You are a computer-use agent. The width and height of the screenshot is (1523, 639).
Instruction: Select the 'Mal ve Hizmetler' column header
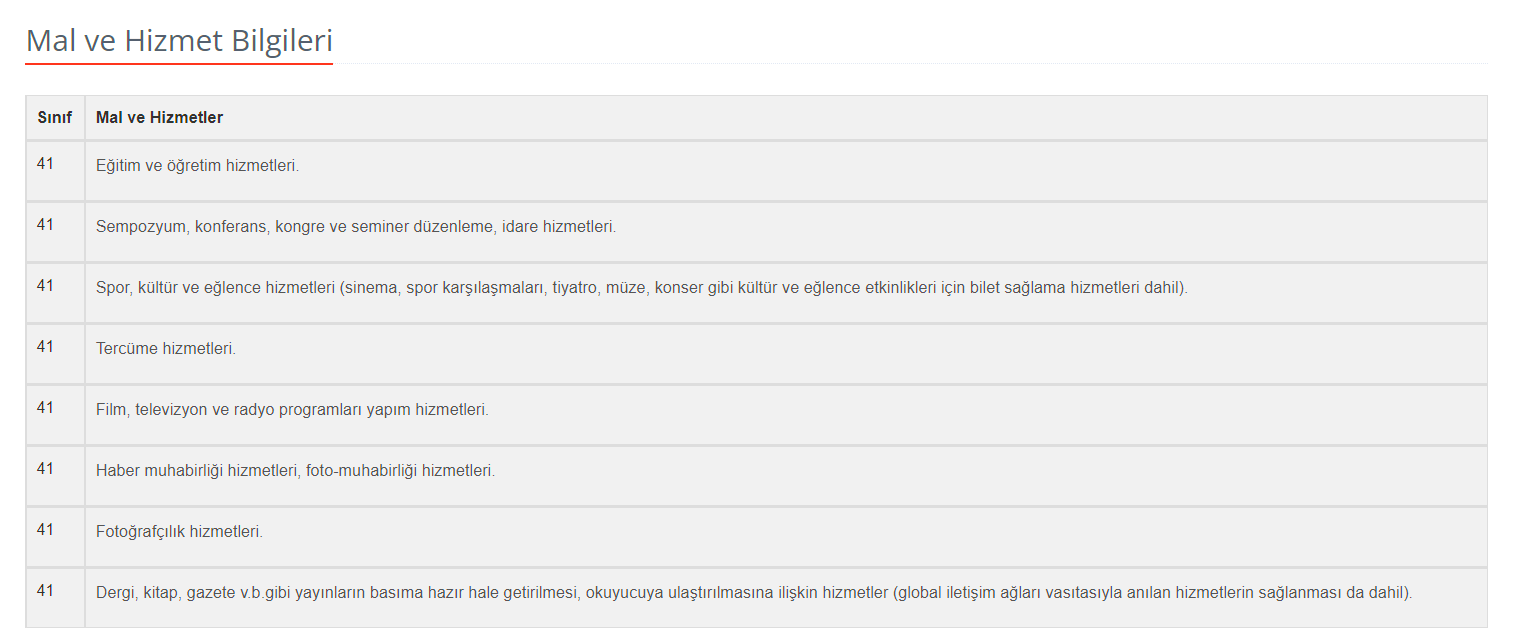(160, 118)
